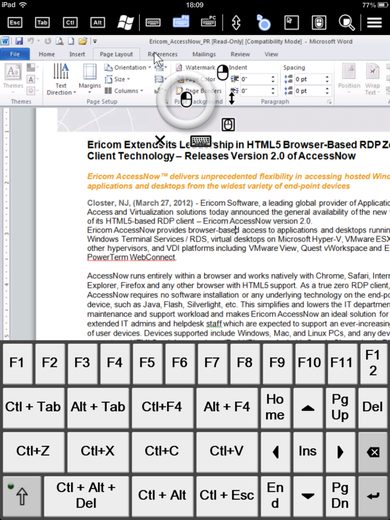Tap the floating right-click mouse icon

[x=223, y=72]
